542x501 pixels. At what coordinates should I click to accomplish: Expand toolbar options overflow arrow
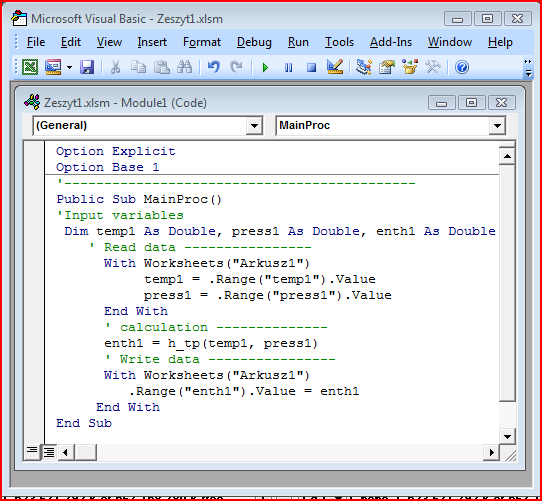tap(528, 67)
